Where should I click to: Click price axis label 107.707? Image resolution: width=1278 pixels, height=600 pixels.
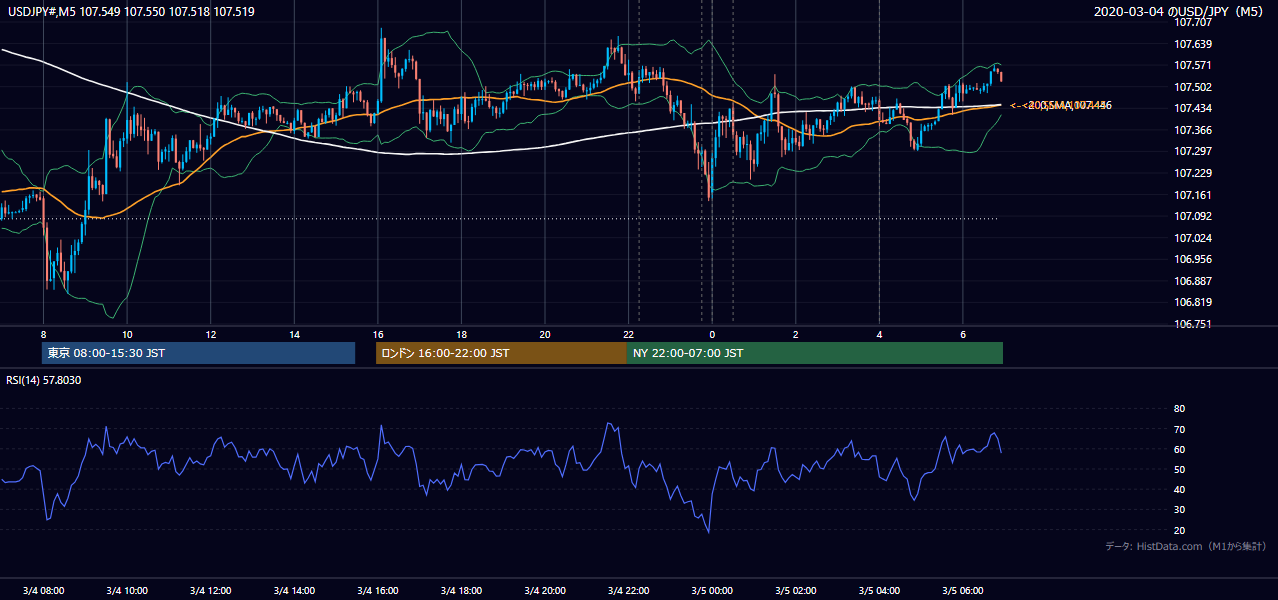[x=1192, y=22]
